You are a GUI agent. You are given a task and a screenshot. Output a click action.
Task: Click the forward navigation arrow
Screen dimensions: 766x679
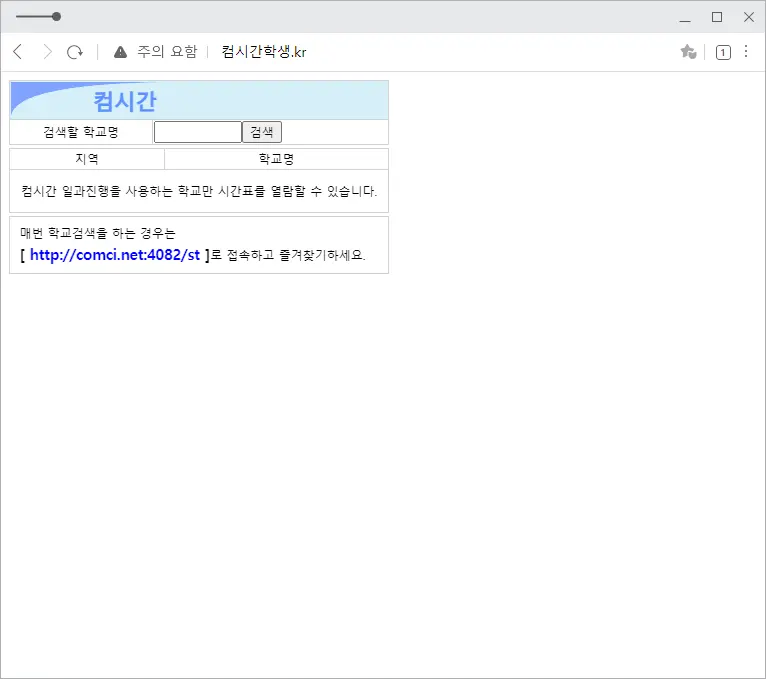46,52
